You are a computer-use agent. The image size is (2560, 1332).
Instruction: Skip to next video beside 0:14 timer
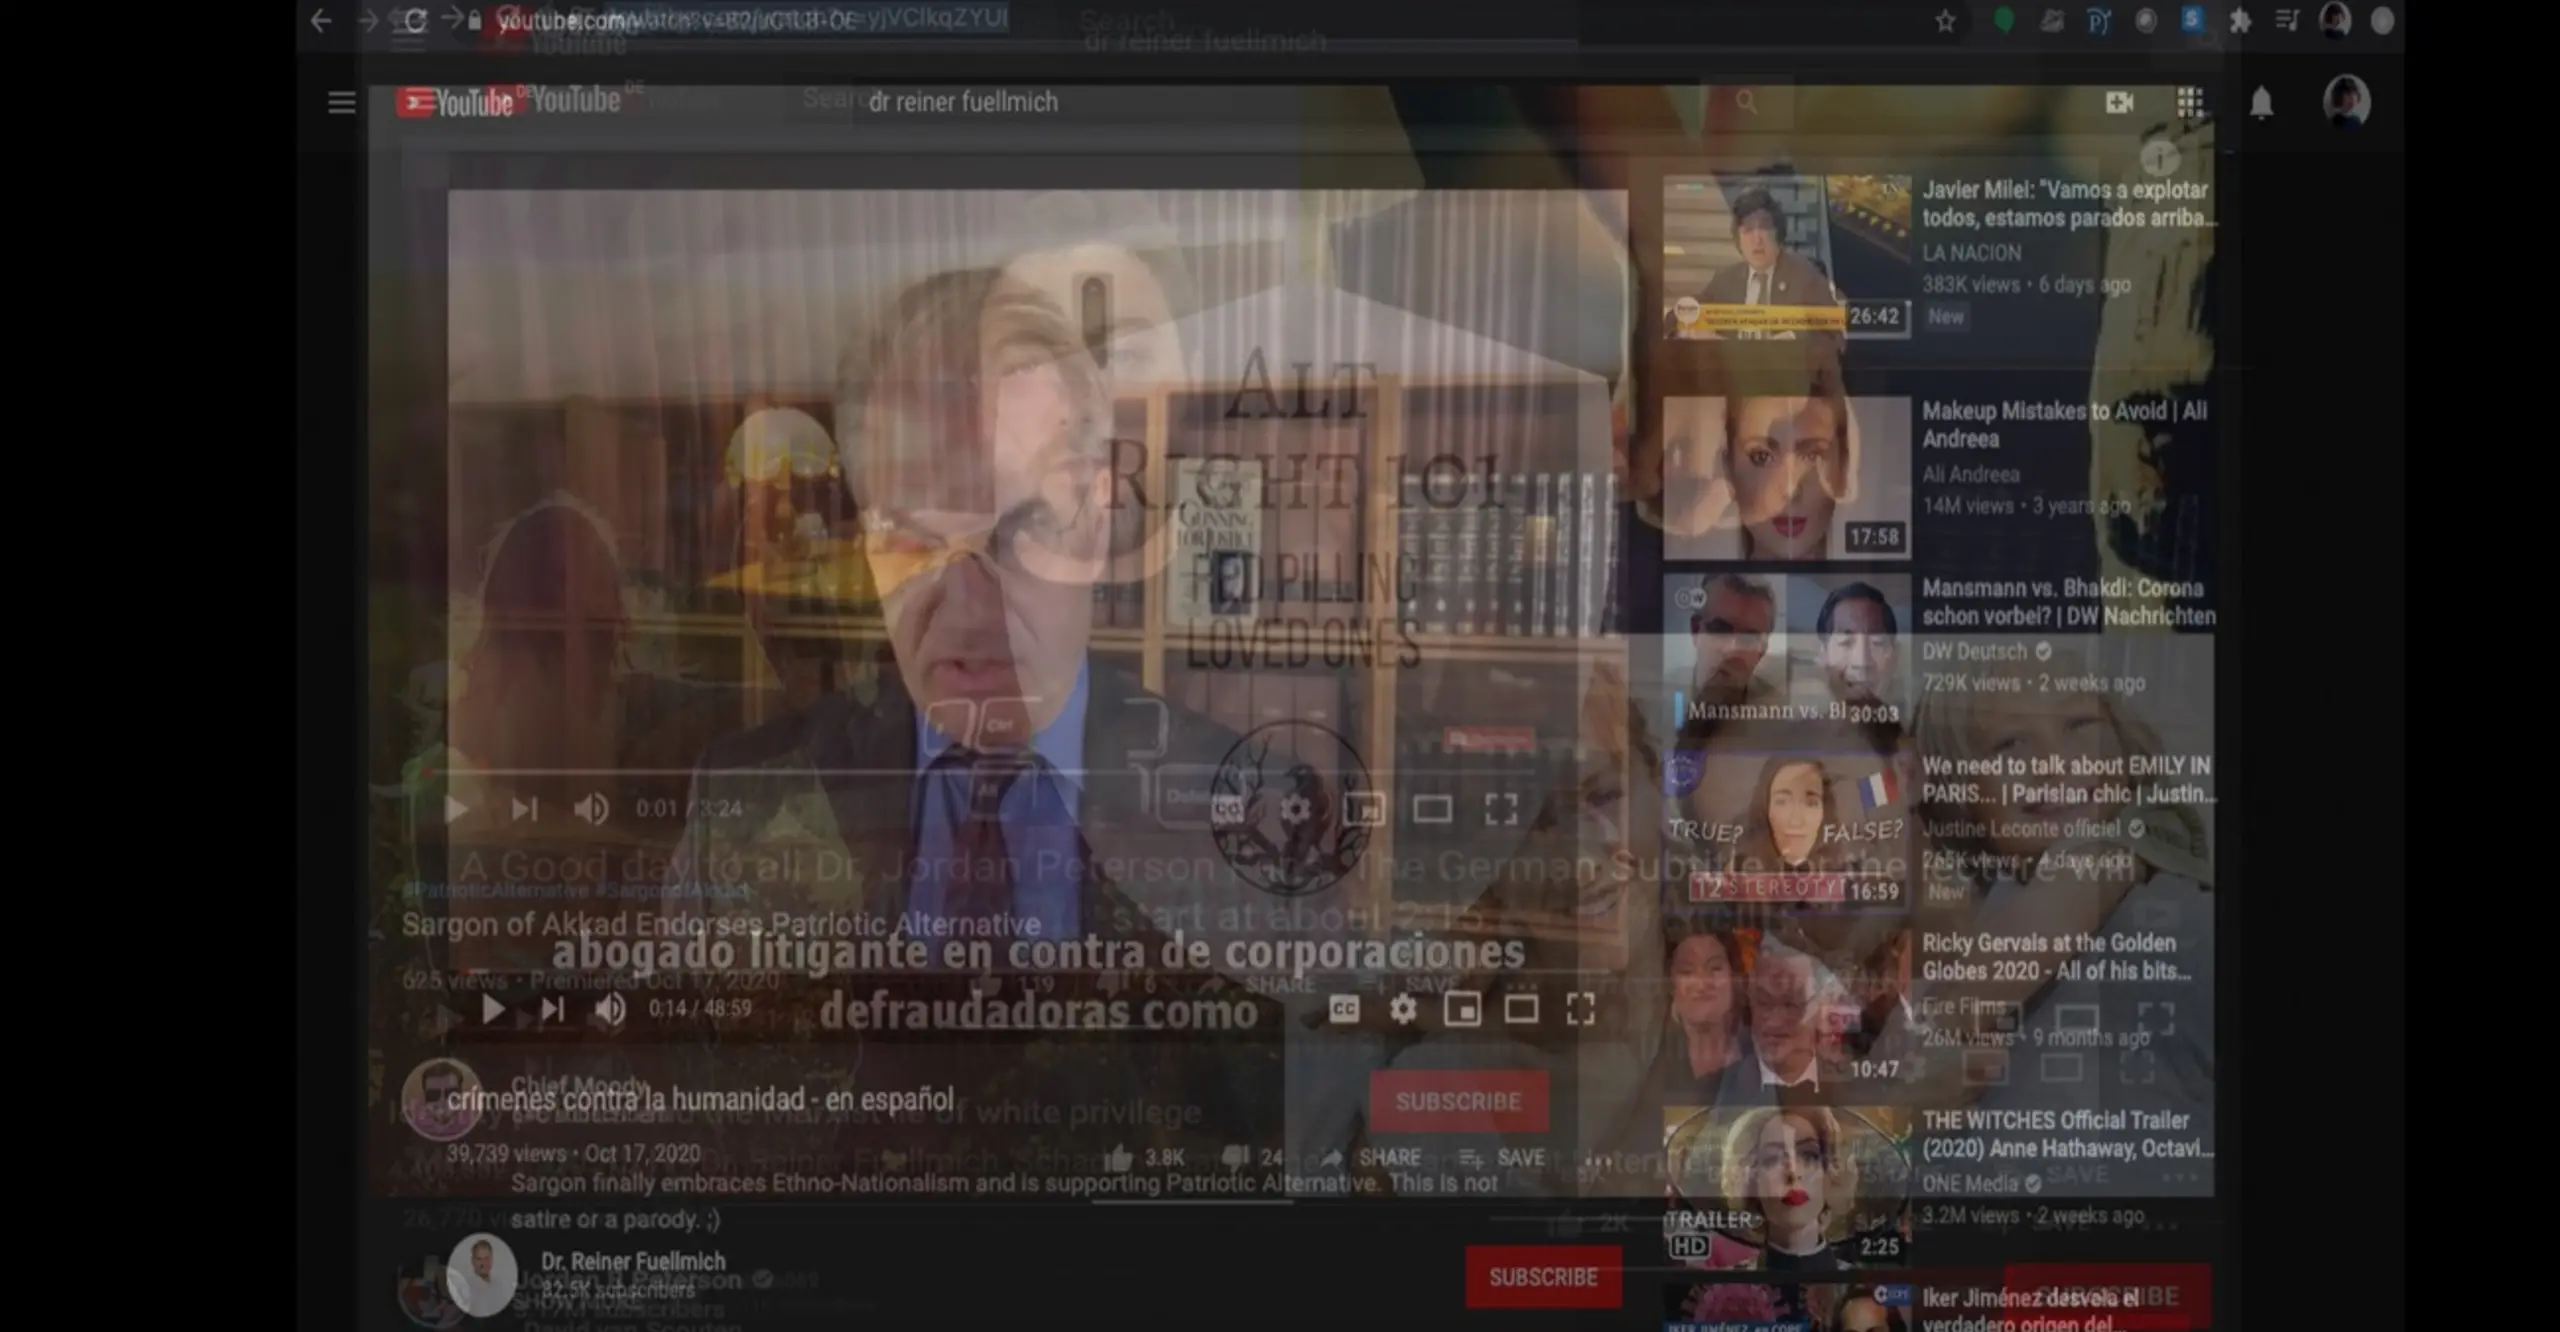(x=552, y=1009)
